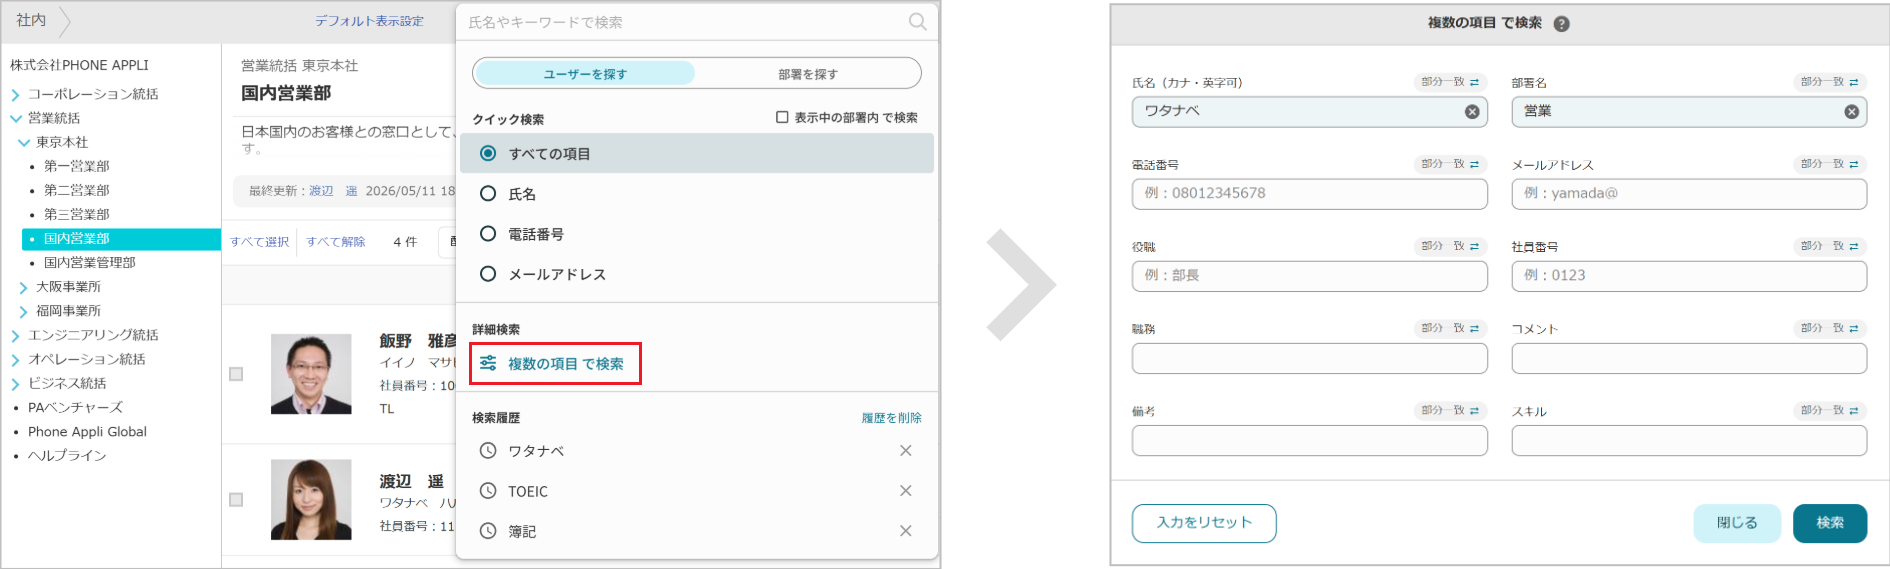Select the 氏名 quick search option
The height and width of the screenshot is (569, 1890).
pyautogui.click(x=488, y=193)
